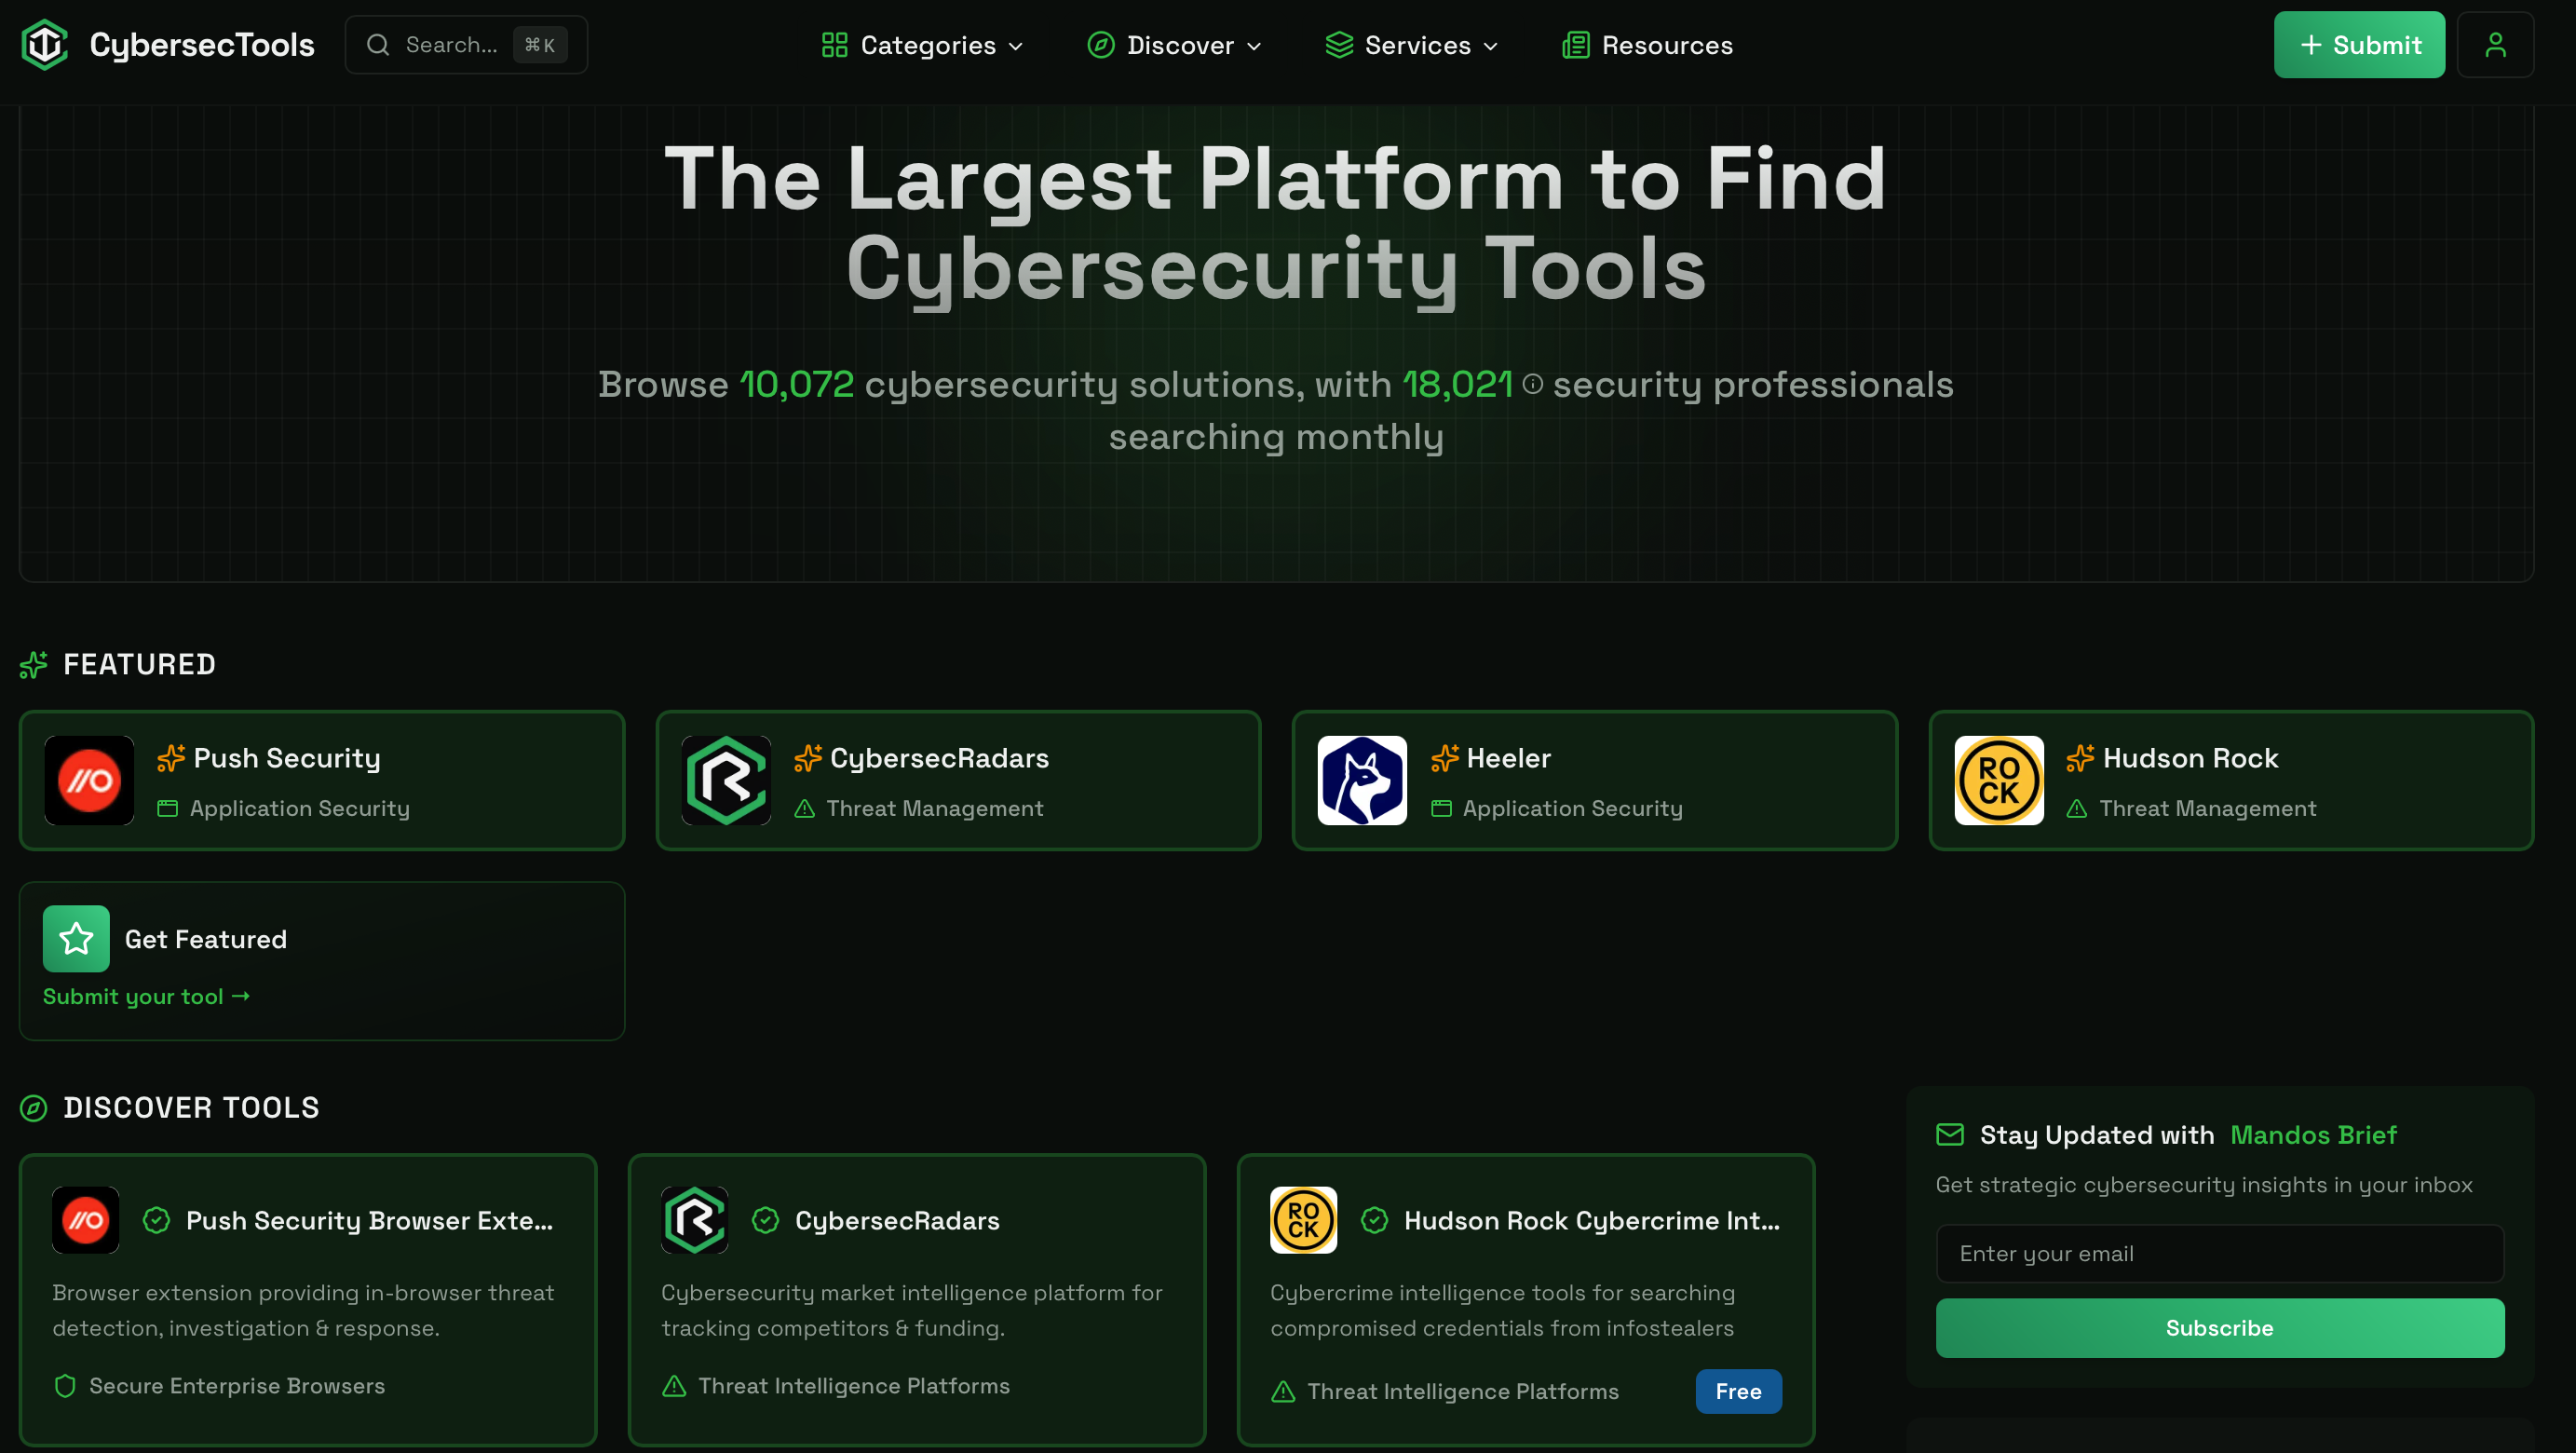
Task: Click the 10,072 solutions count
Action: point(796,384)
